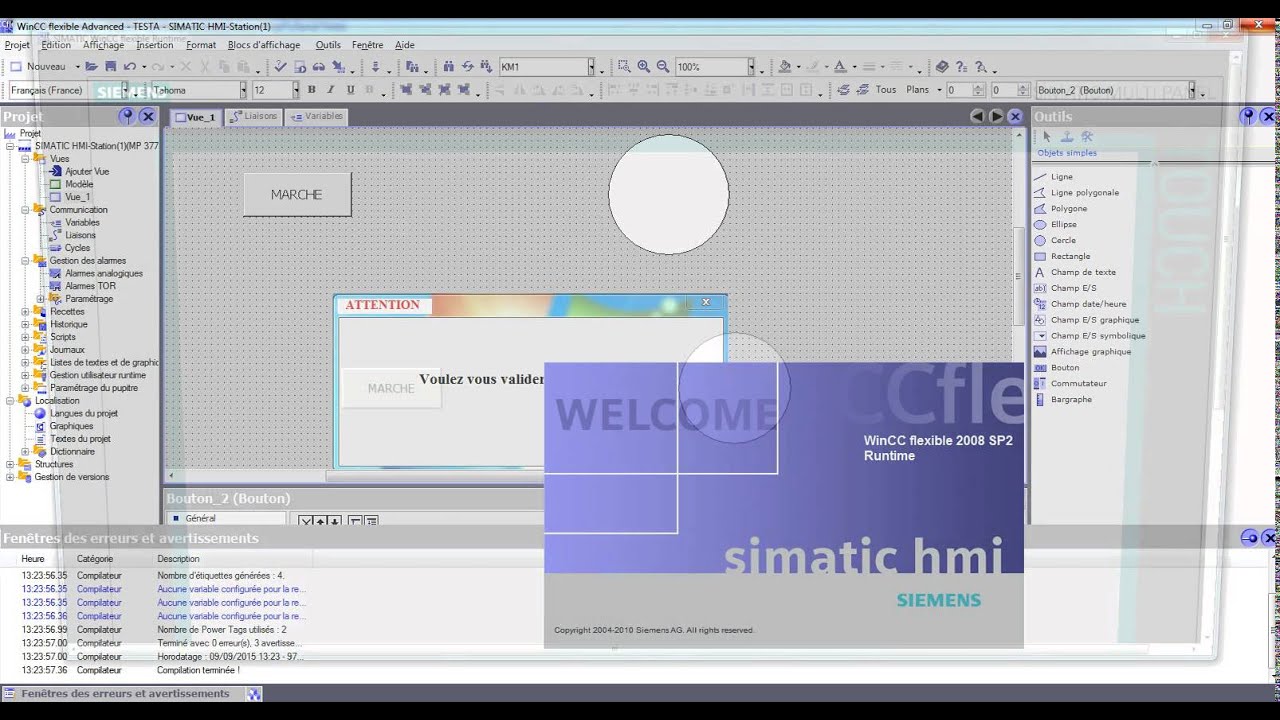Open the Projet menu
The height and width of the screenshot is (720, 1280).
(17, 45)
